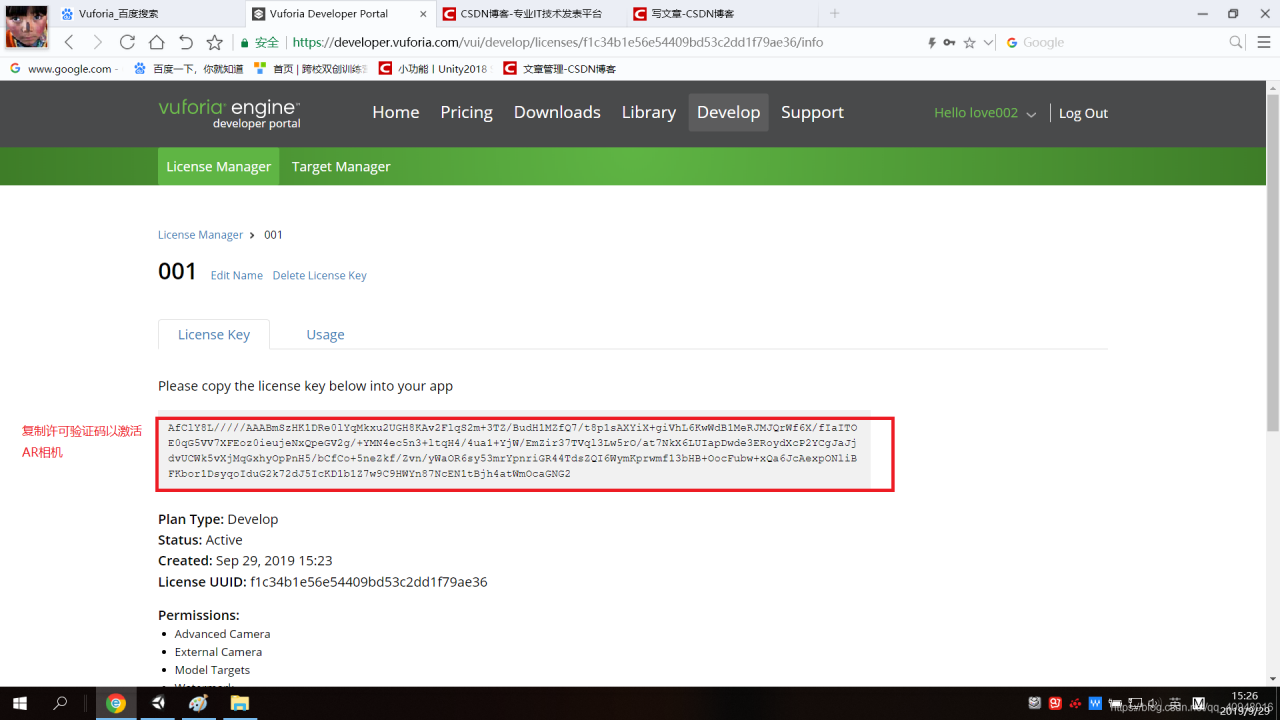Image resolution: width=1280 pixels, height=720 pixels.
Task: Click the blue W icon in system tray
Action: pos(1095,703)
